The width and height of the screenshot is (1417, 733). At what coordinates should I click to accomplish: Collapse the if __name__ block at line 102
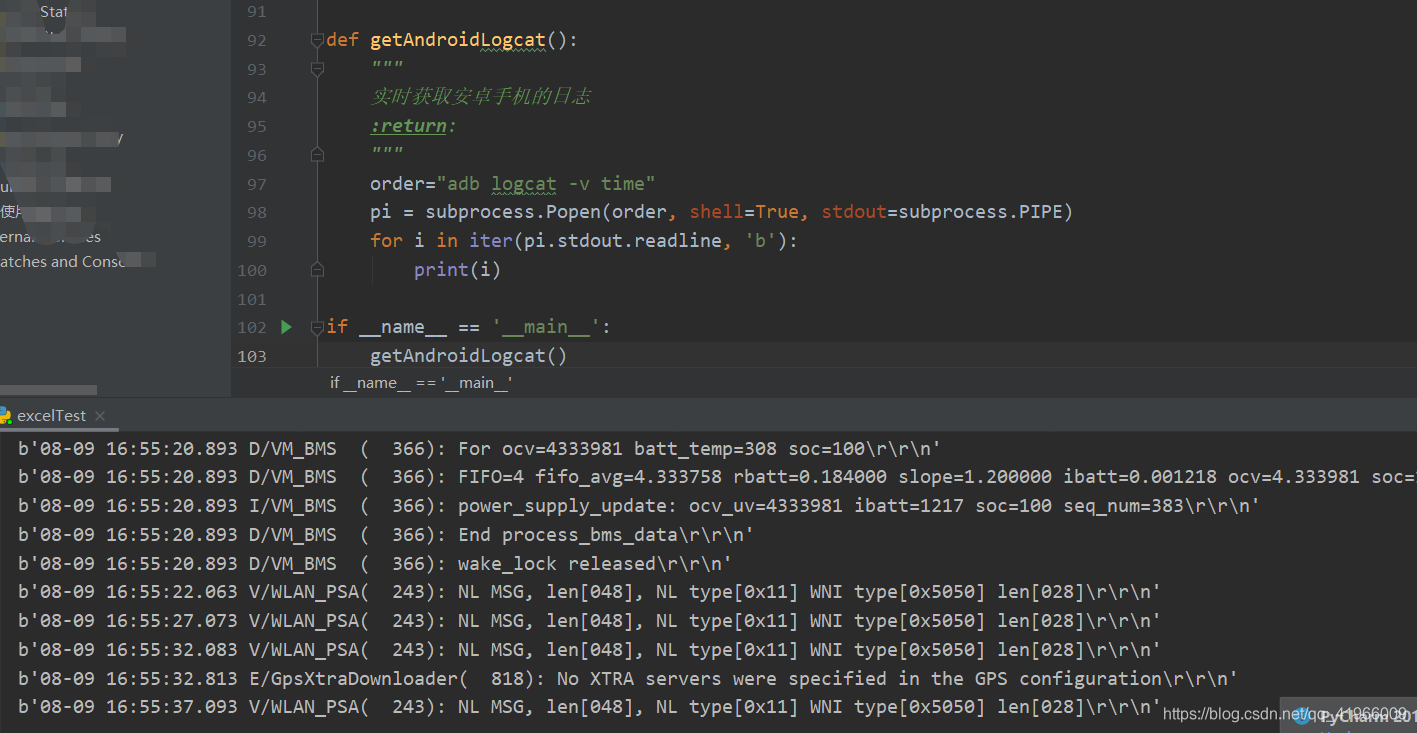point(317,327)
